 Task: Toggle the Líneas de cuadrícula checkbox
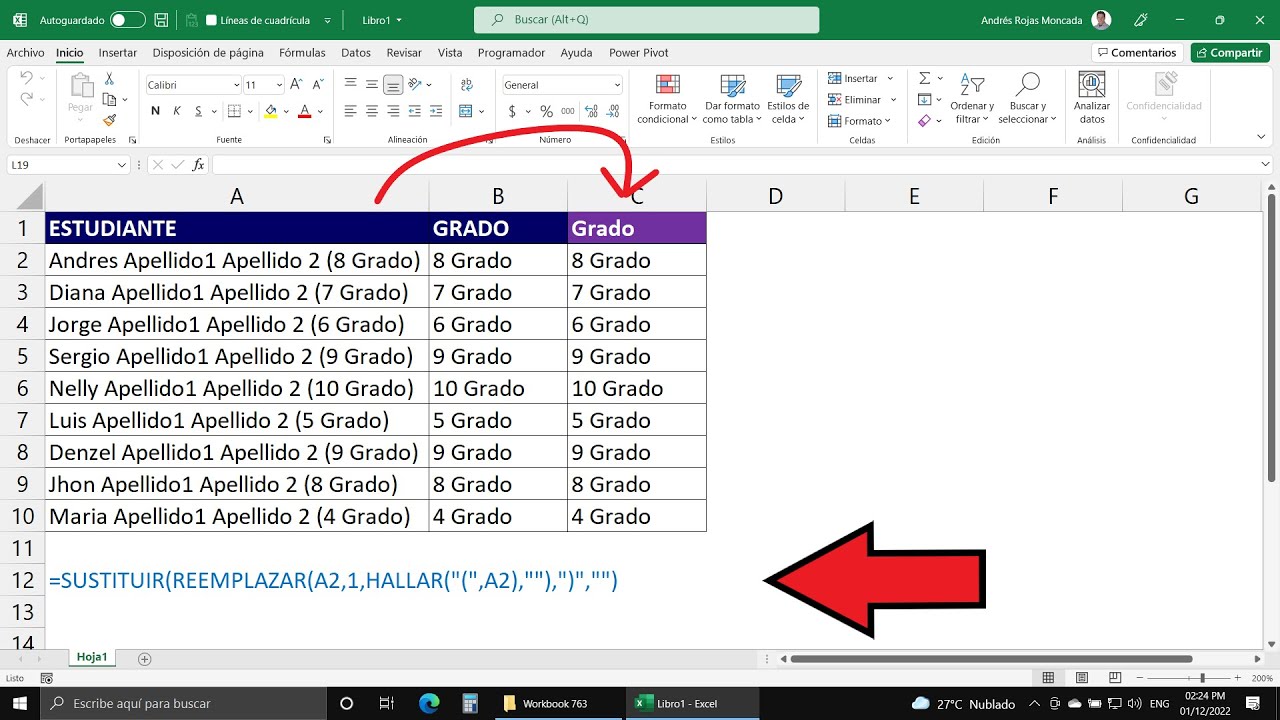(x=211, y=20)
